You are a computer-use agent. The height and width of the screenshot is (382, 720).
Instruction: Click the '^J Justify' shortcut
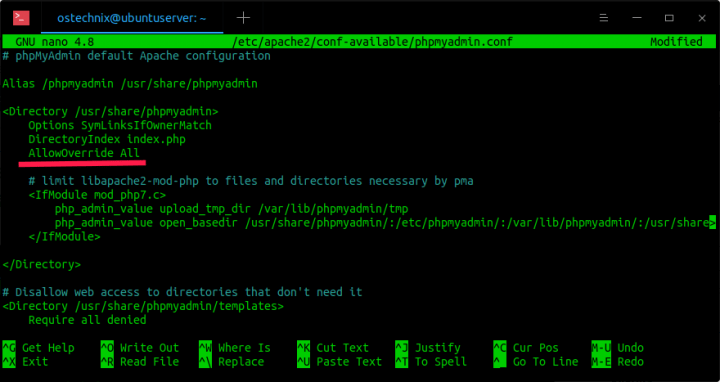[x=428, y=348]
